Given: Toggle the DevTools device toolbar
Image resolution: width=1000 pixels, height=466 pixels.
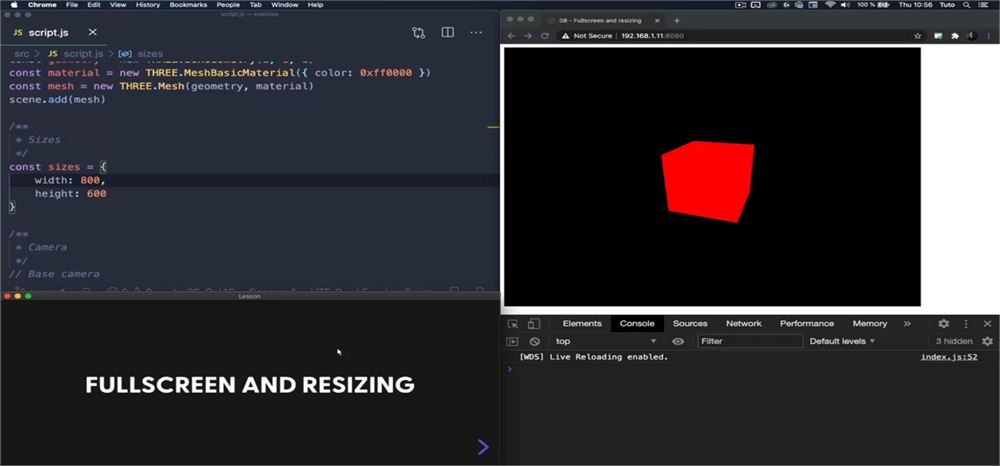Looking at the screenshot, I should pos(534,324).
